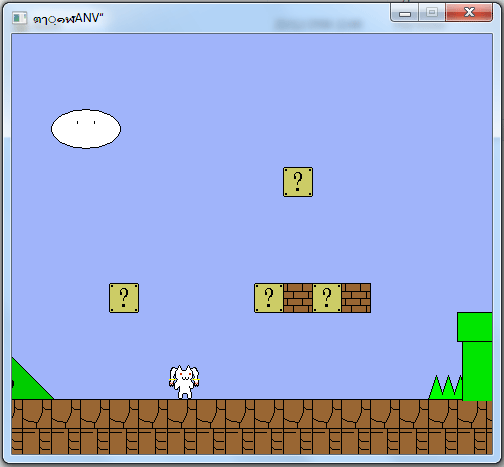
Task: Click the first question block in brick row
Action: tap(269, 298)
